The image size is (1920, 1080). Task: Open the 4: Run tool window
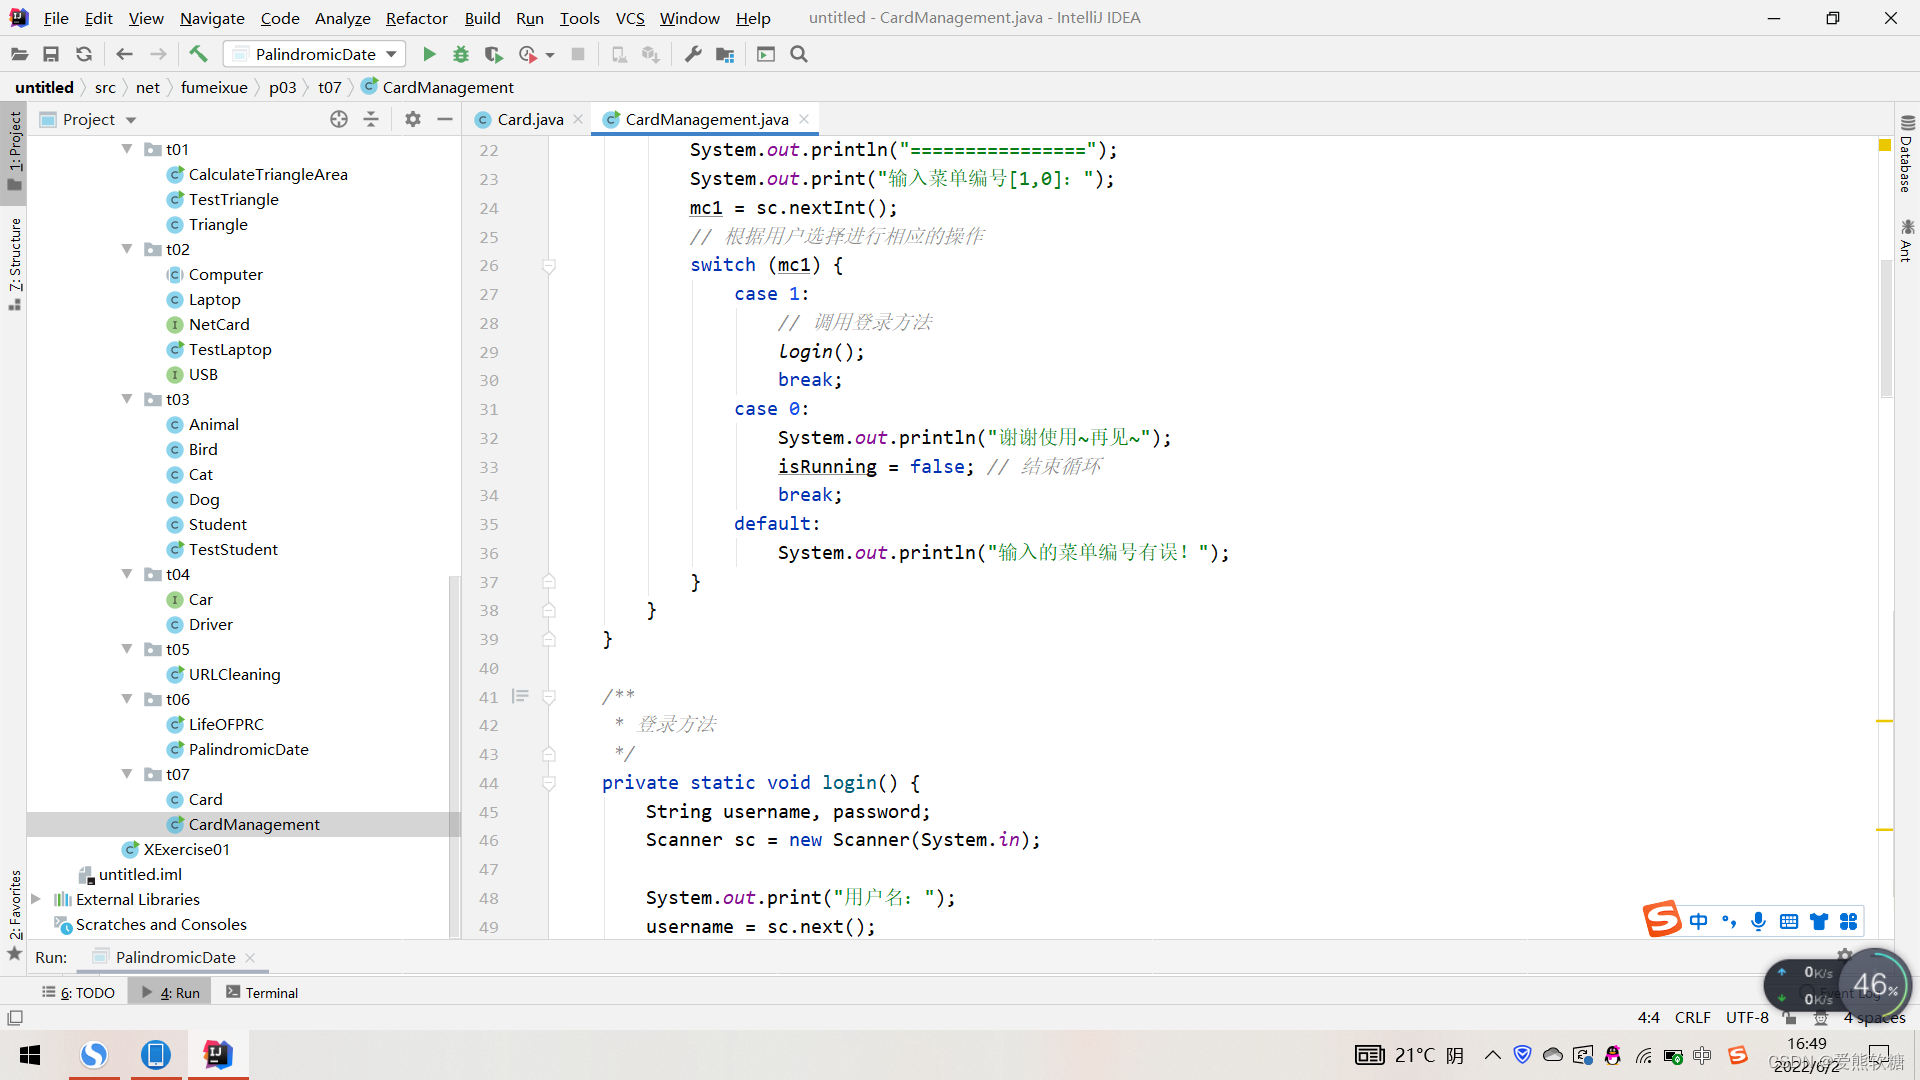click(x=170, y=992)
